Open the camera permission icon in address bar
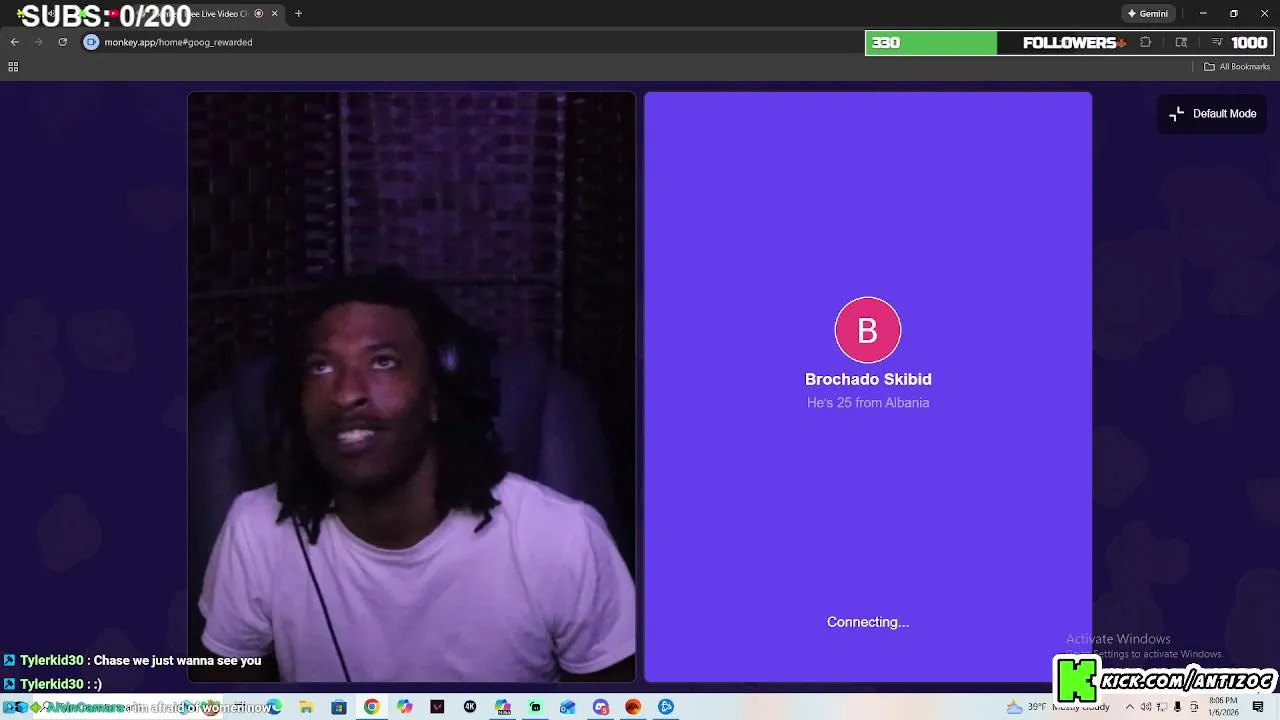The width and height of the screenshot is (1280, 720). pyautogui.click(x=91, y=42)
